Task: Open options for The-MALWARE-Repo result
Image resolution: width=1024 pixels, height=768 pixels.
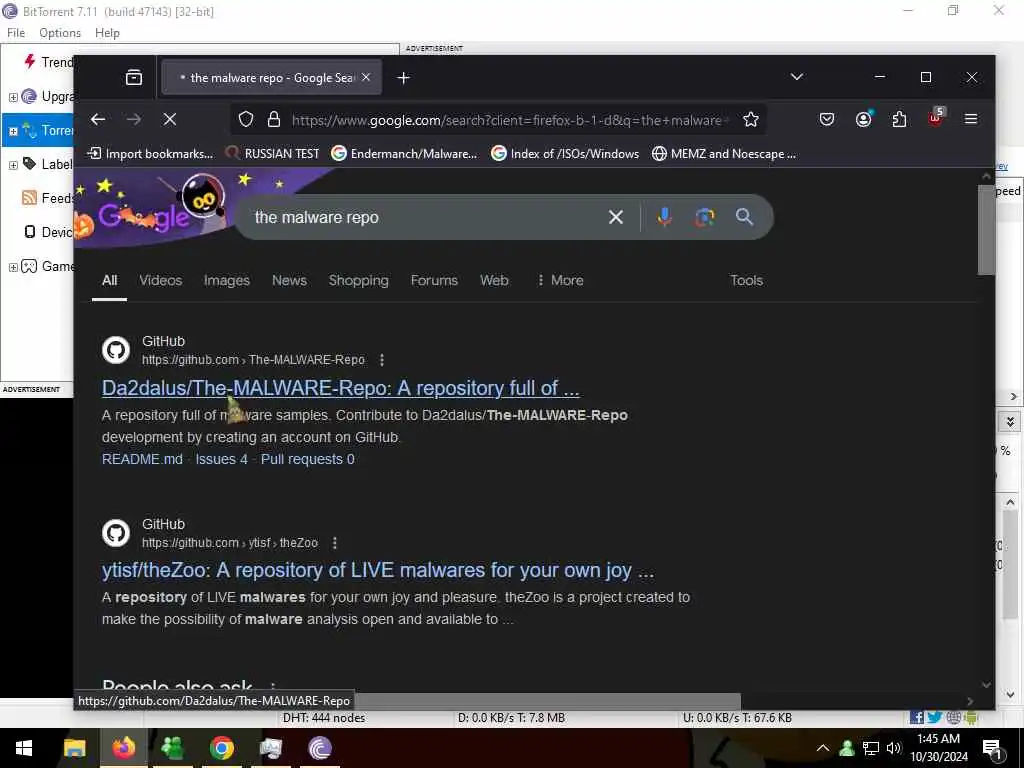Action: pyautogui.click(x=382, y=360)
